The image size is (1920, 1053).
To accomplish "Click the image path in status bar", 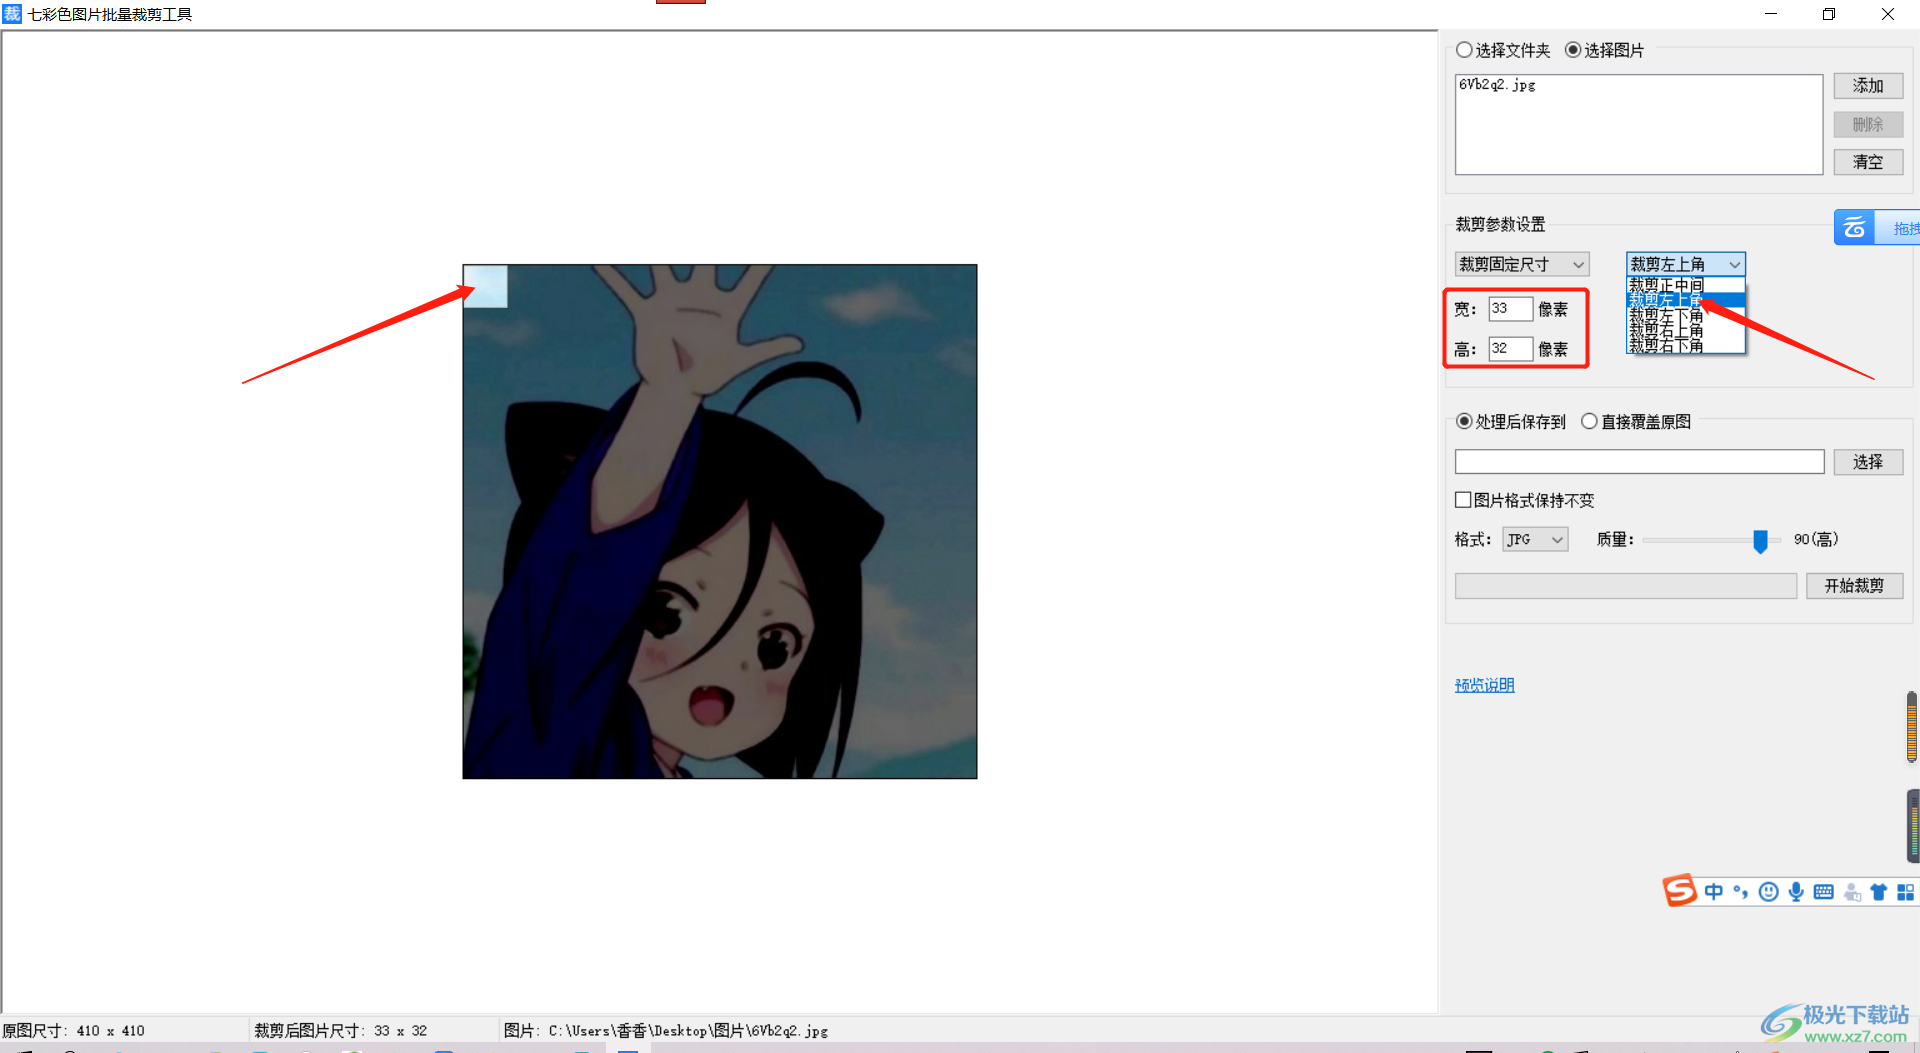I will [x=666, y=1031].
